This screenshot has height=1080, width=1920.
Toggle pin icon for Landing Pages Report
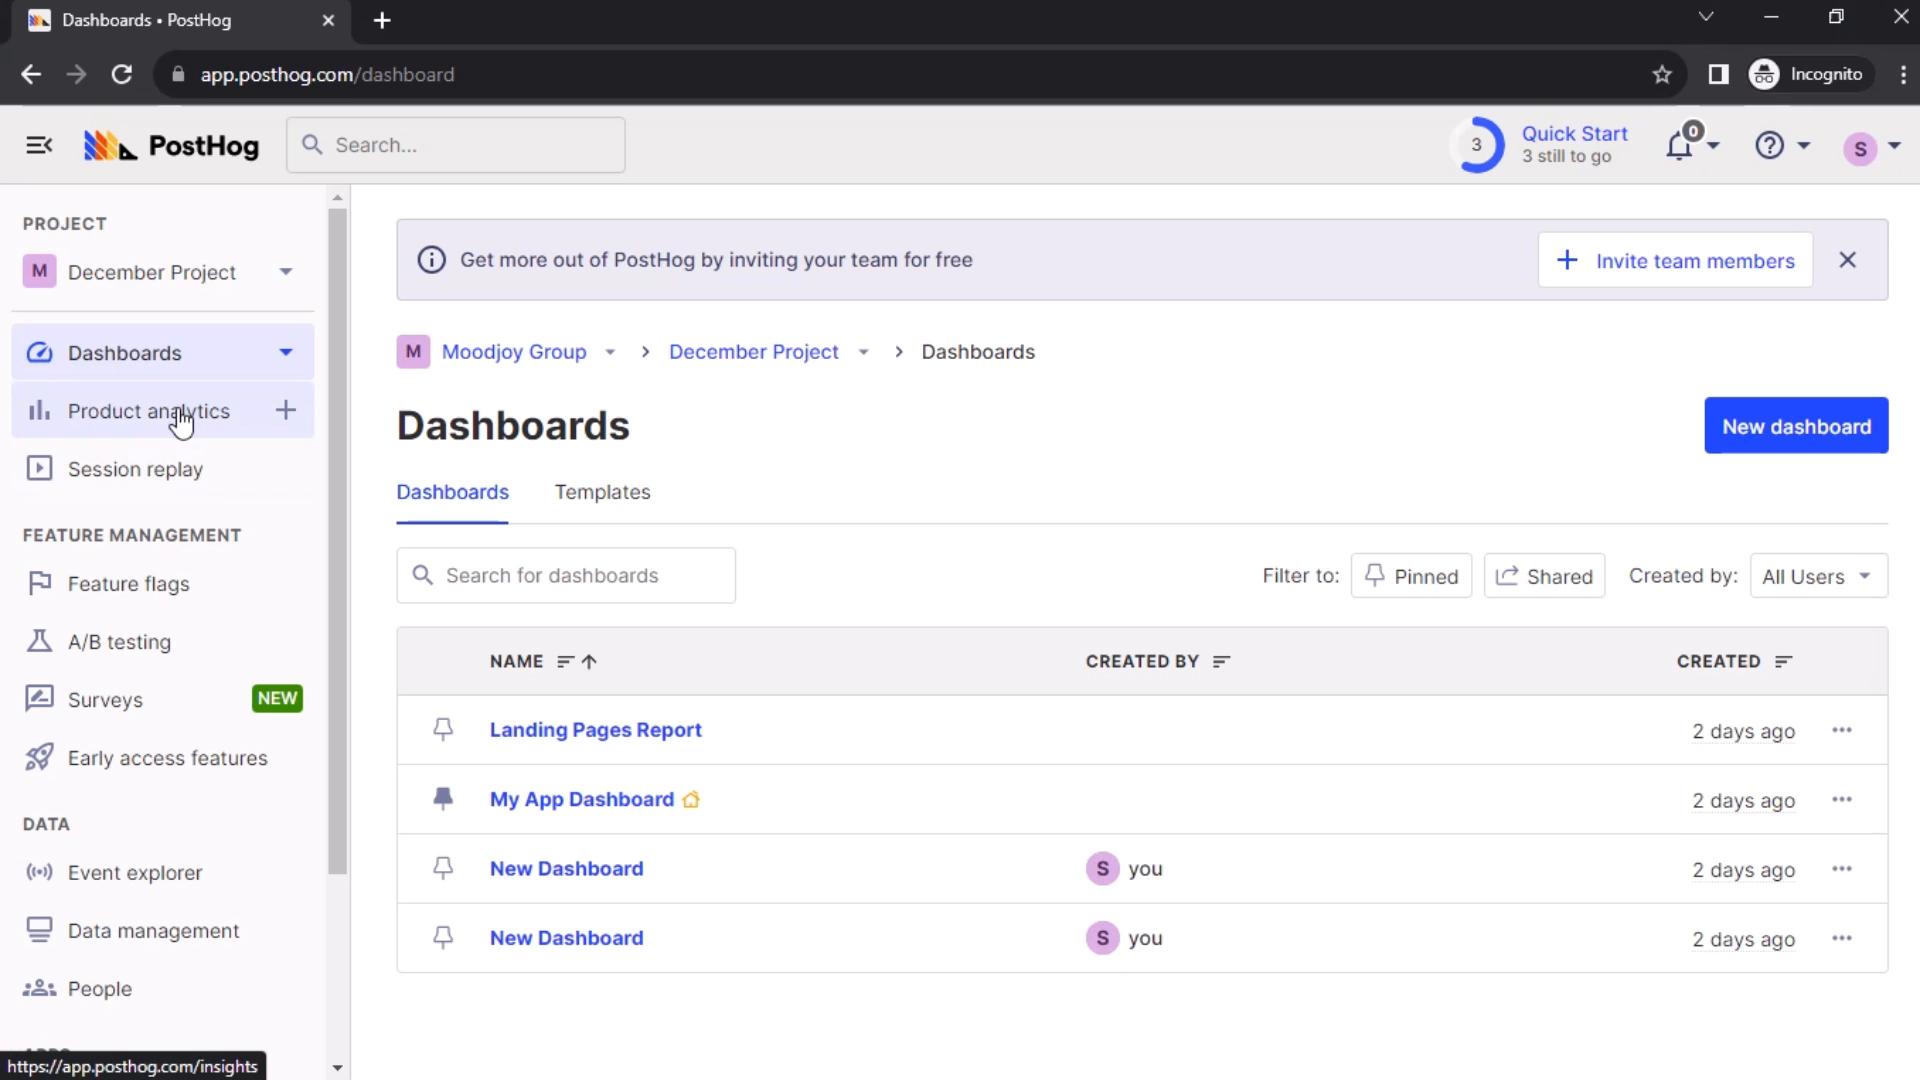click(x=443, y=729)
